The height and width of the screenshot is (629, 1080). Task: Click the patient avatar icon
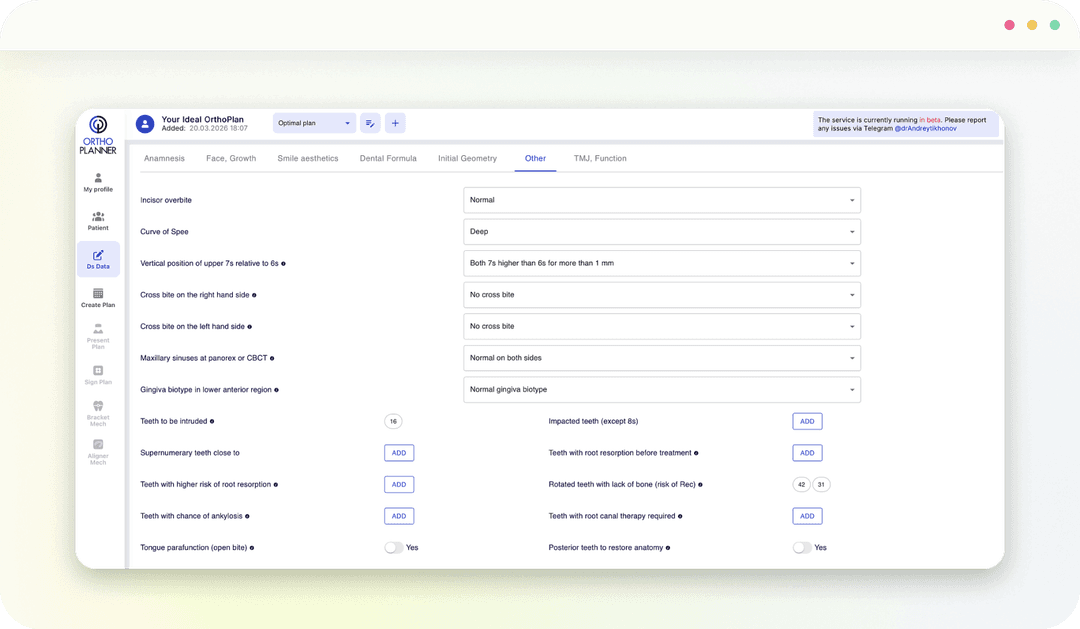145,124
